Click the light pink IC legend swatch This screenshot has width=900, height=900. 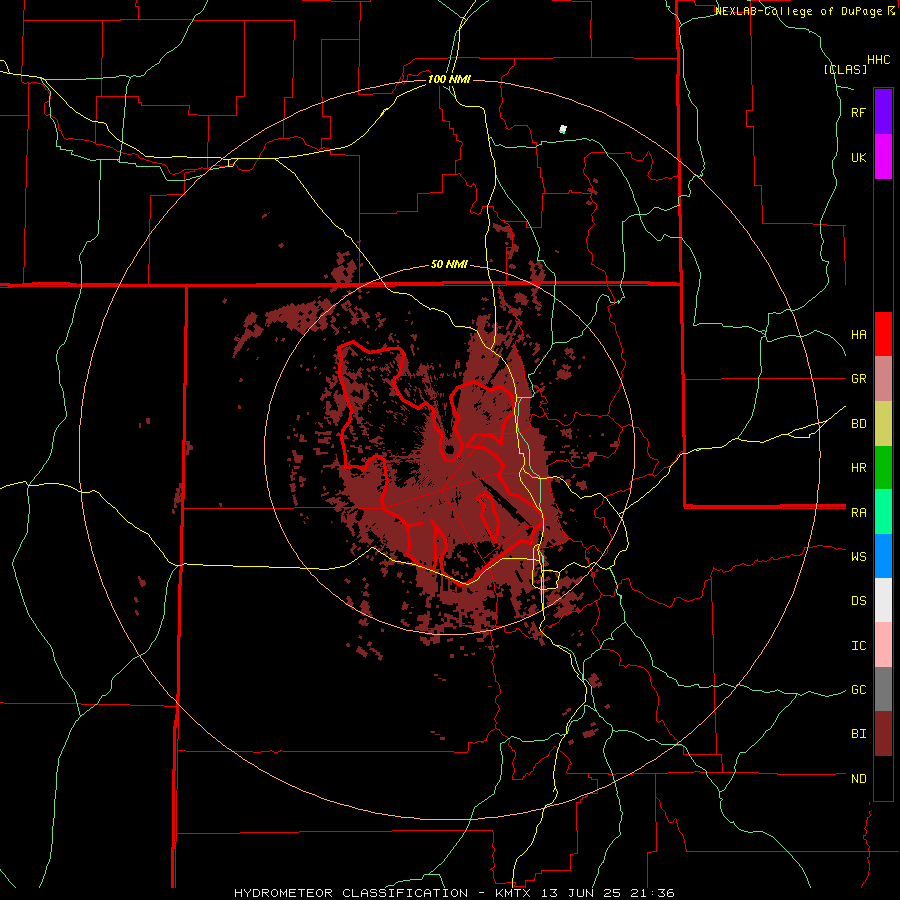click(883, 645)
